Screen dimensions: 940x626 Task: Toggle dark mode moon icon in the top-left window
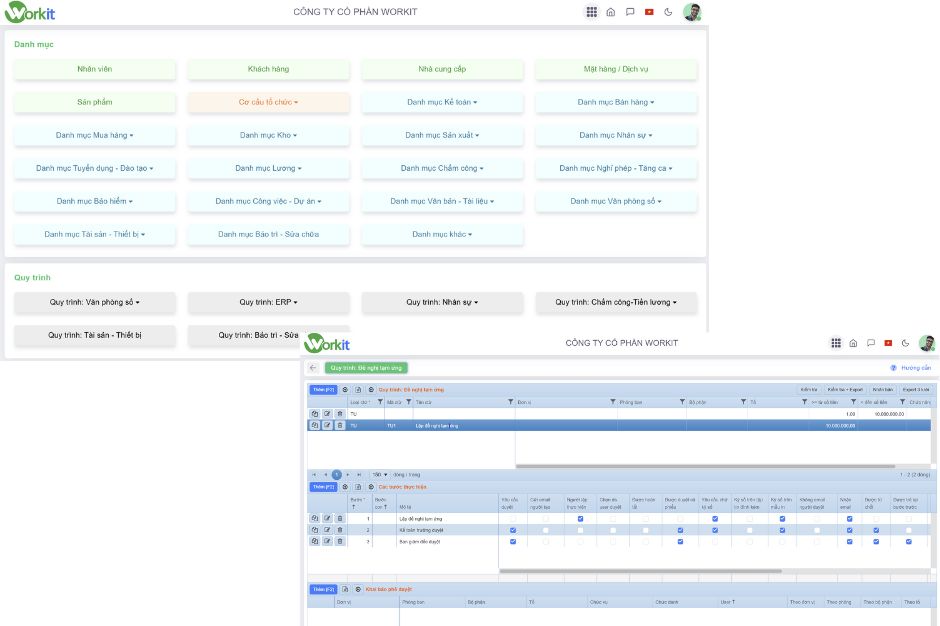pyautogui.click(x=668, y=12)
